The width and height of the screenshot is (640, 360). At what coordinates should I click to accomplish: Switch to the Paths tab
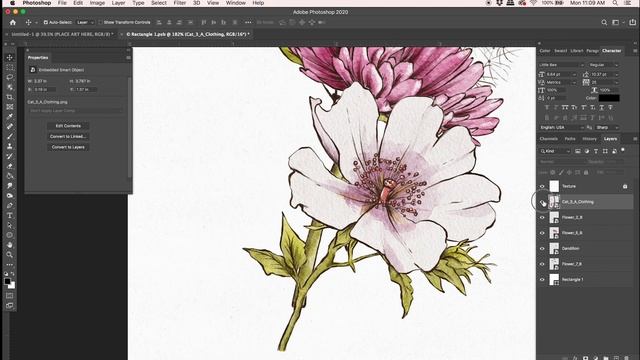570,139
